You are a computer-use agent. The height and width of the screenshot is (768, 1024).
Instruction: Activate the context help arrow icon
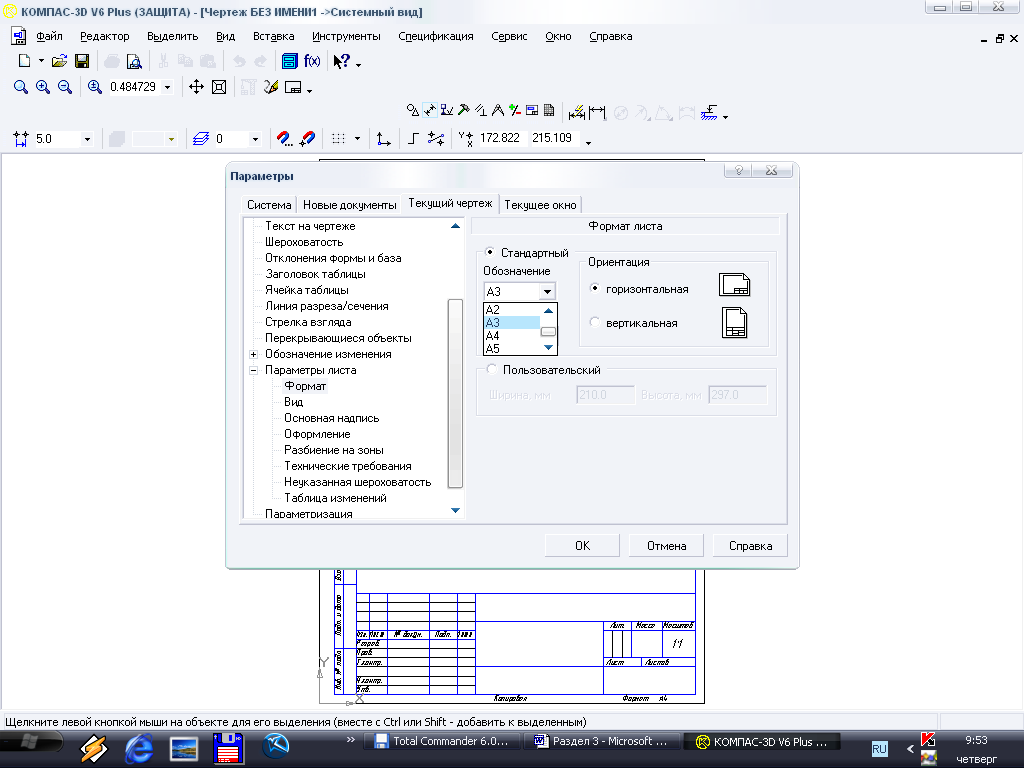pos(342,61)
